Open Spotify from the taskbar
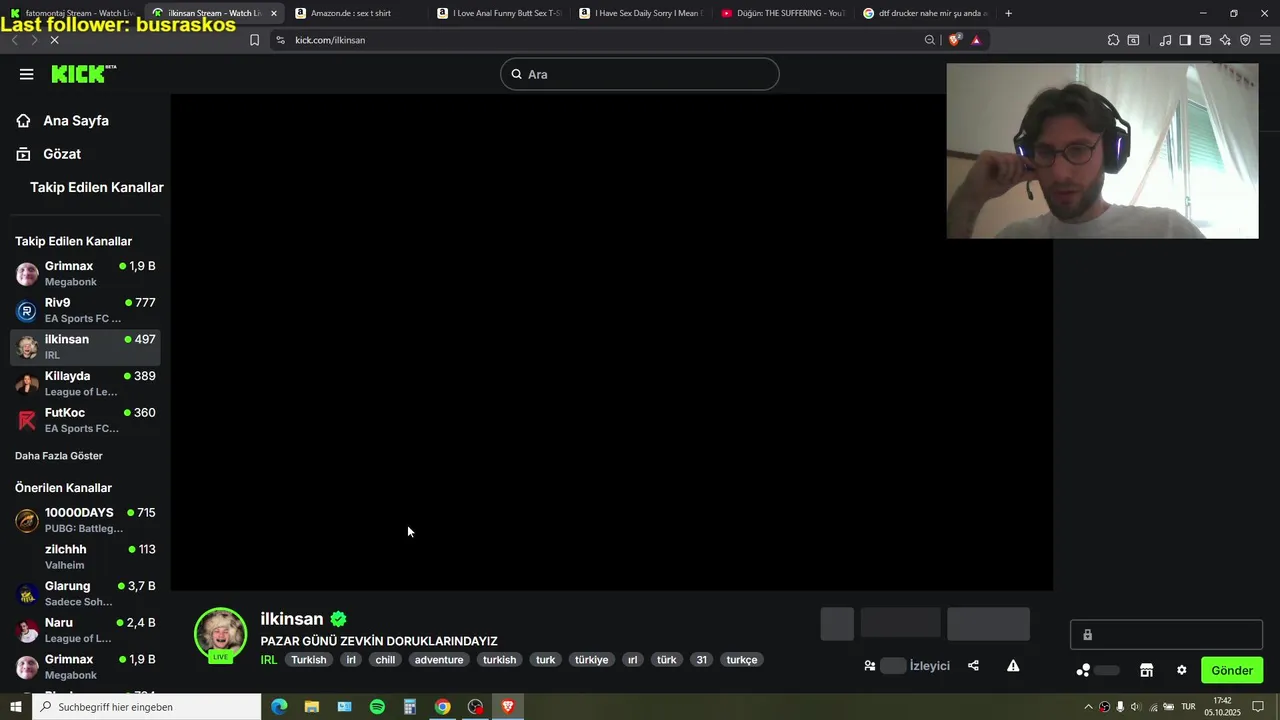 pos(377,707)
